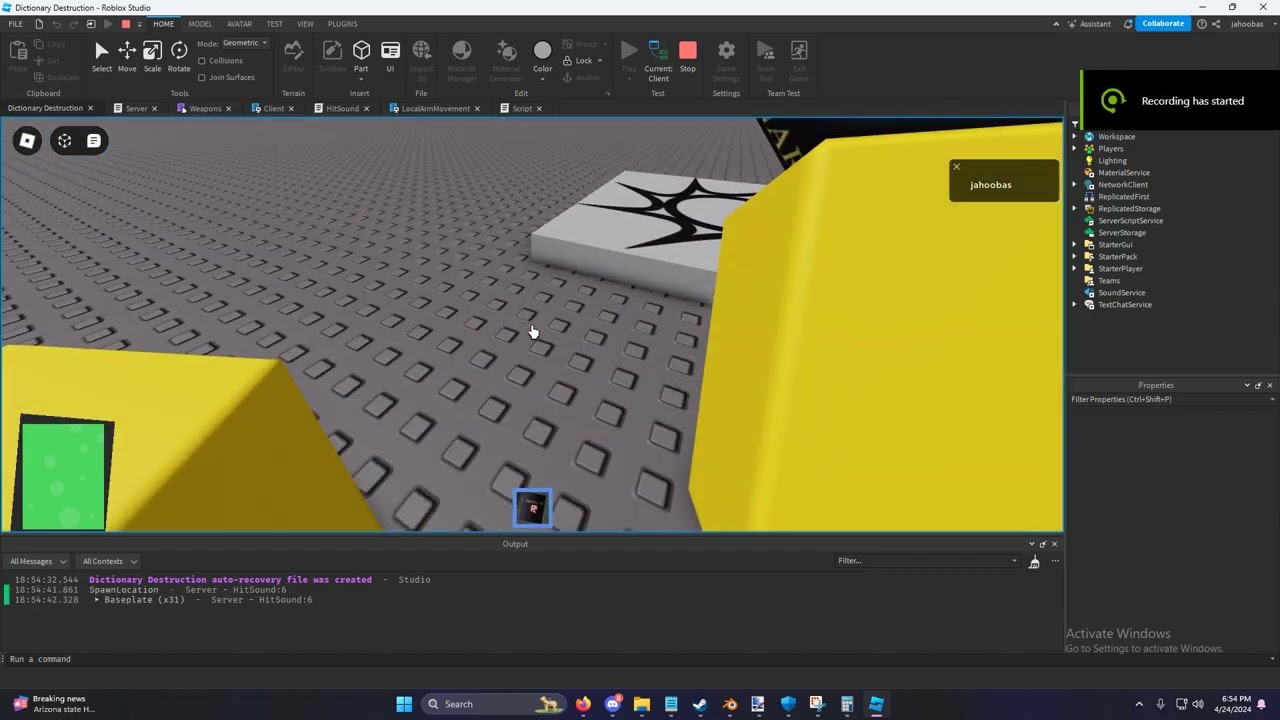Switch the Current: Client view
This screenshot has height=720, width=1280.
[658, 61]
